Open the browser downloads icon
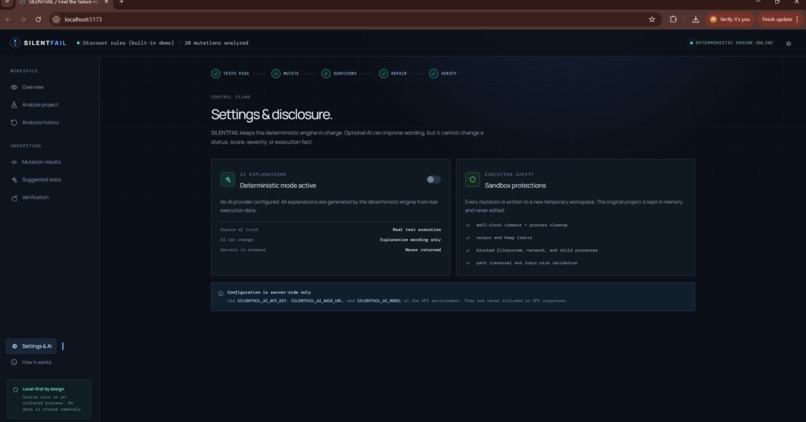Image resolution: width=806 pixels, height=422 pixels. tap(695, 20)
